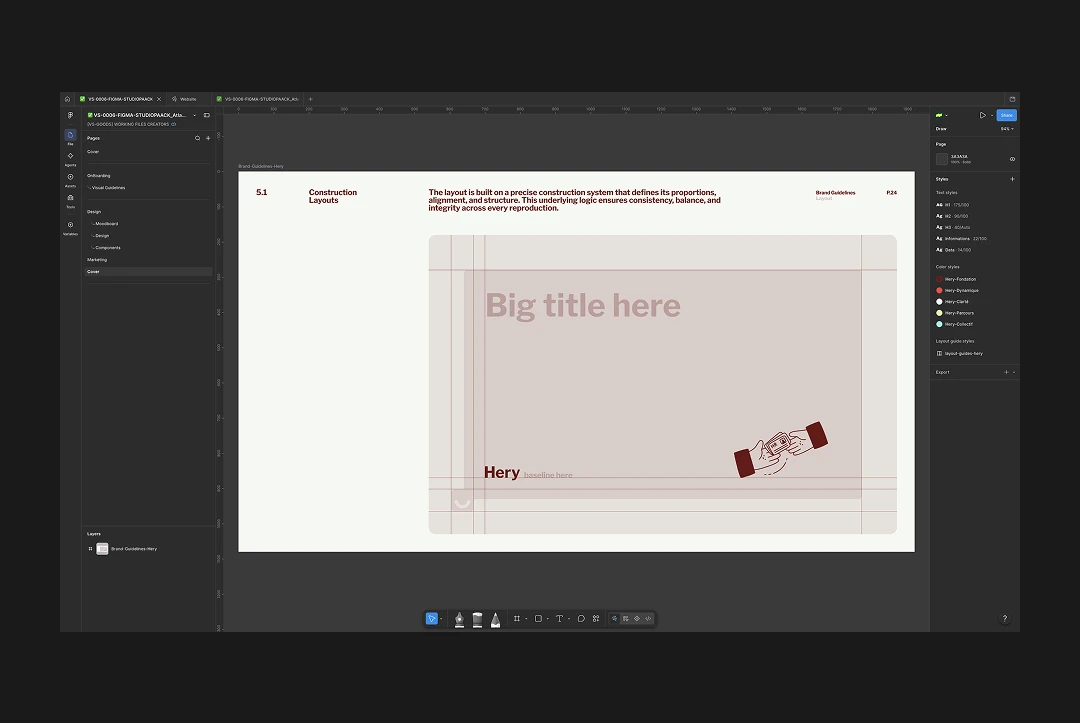The image size is (1080, 723).
Task: Open the help question mark button
Action: (1005, 618)
